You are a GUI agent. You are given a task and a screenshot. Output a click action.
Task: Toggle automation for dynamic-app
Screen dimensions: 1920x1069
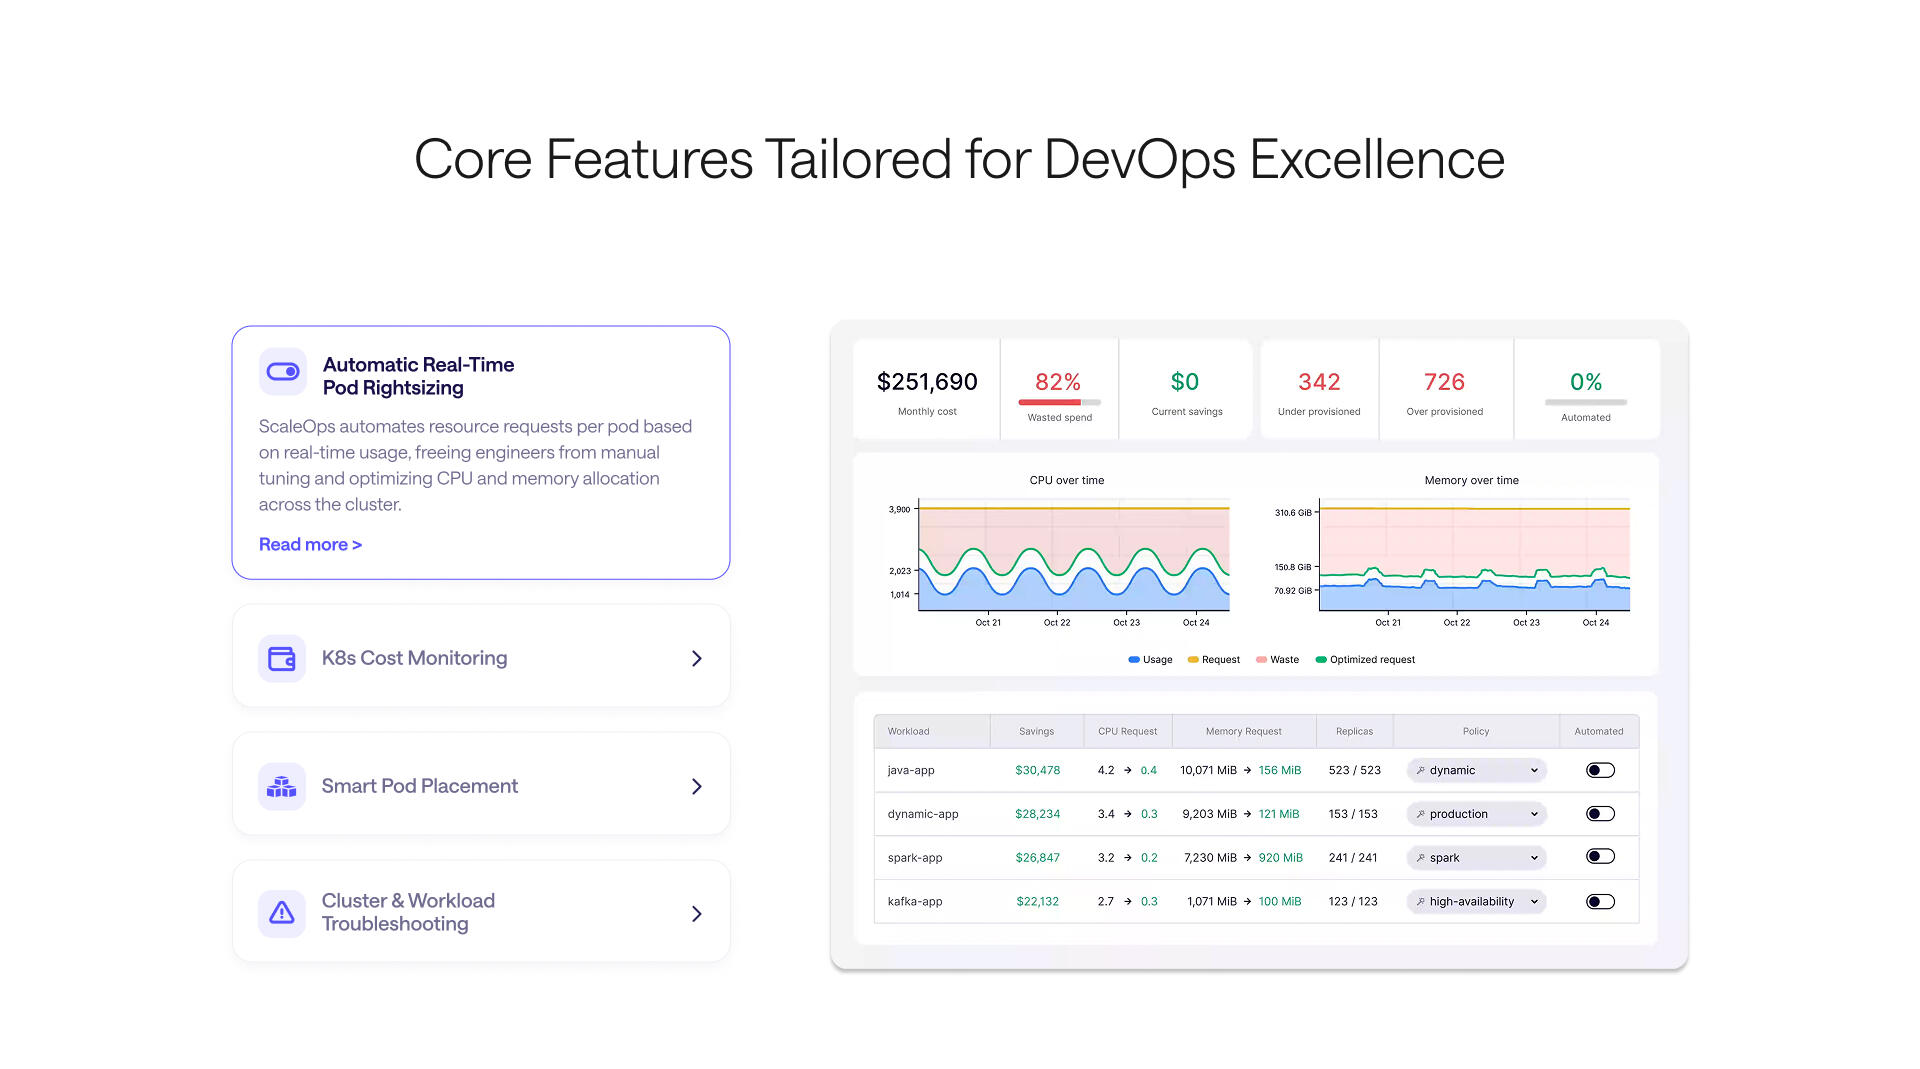(x=1600, y=814)
